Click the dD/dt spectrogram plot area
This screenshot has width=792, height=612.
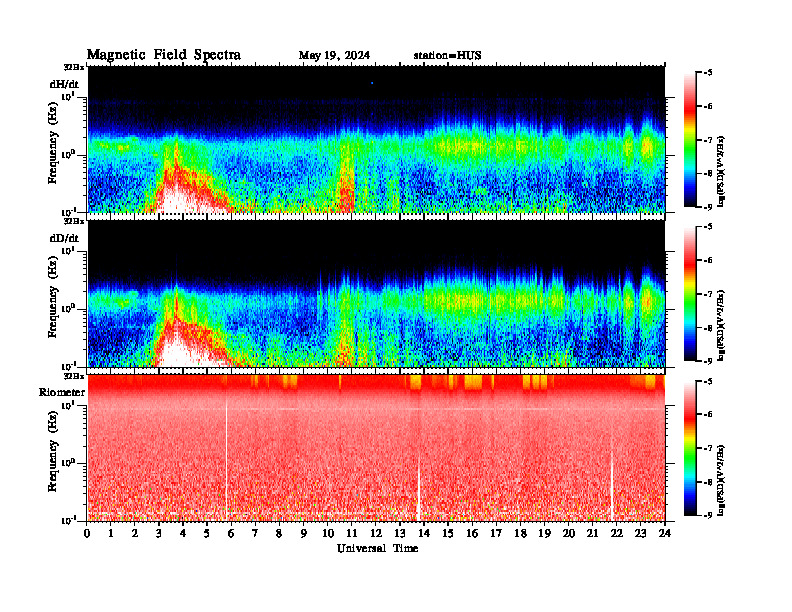coord(376,293)
